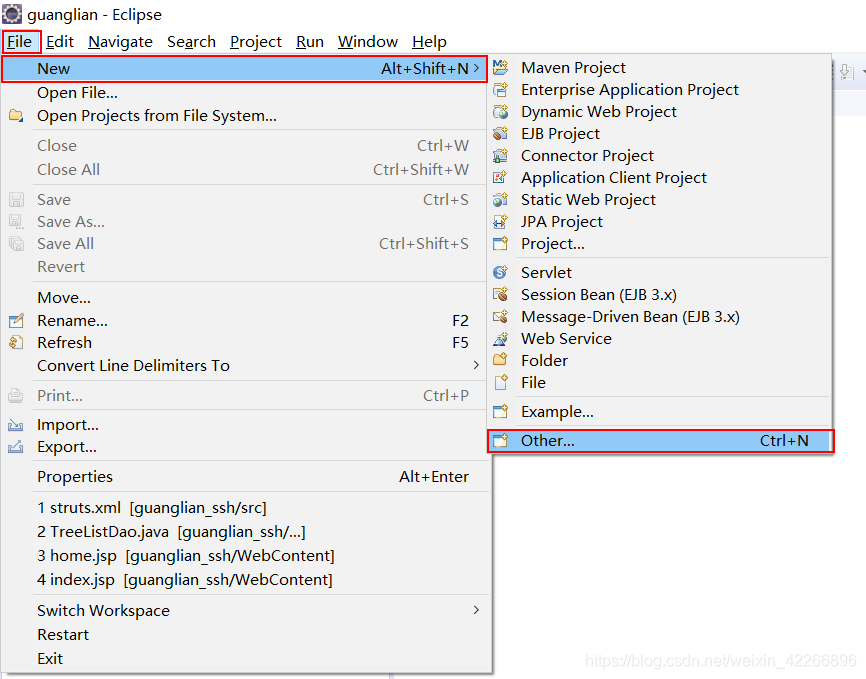Click the Project... wizard icon
This screenshot has height=679, width=866.
500,244
